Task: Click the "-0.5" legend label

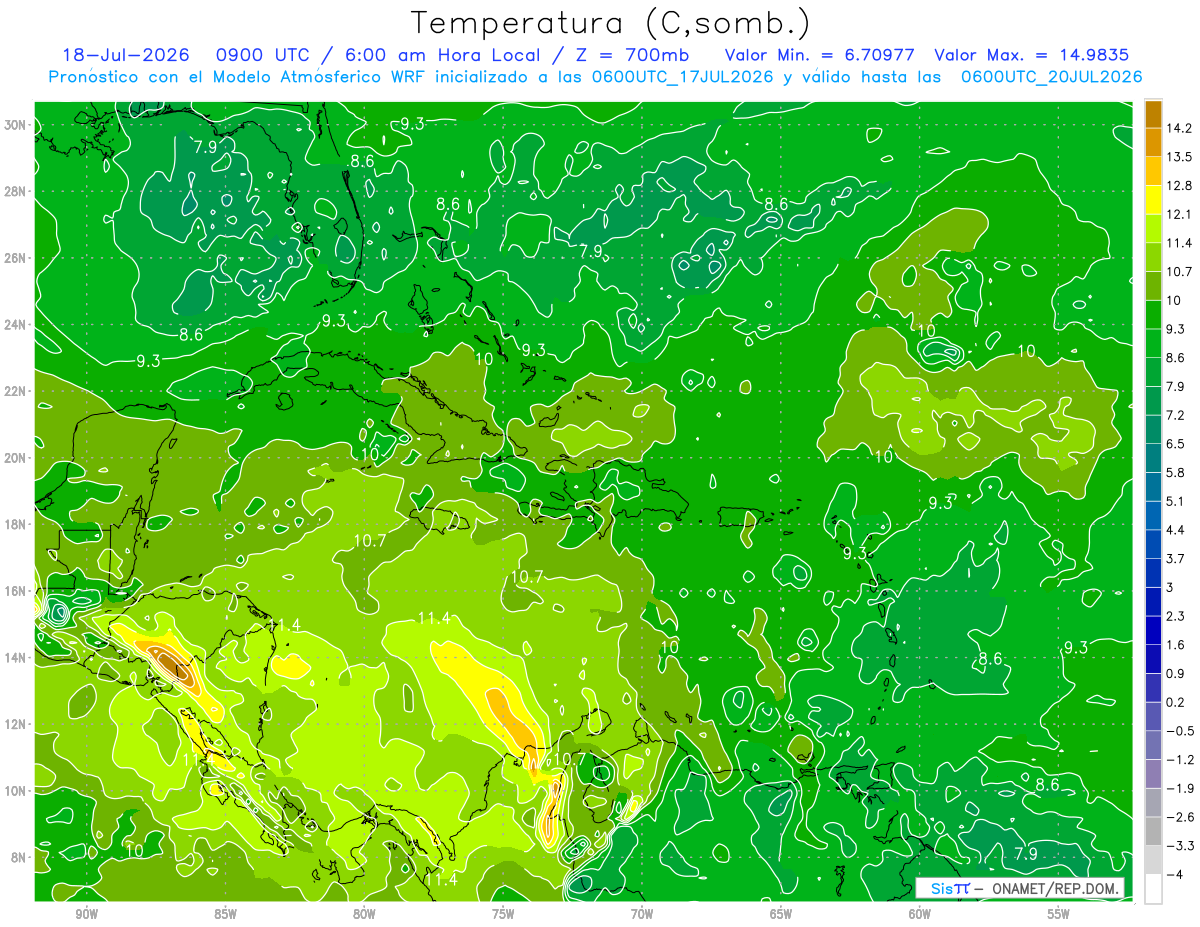Action: pyautogui.click(x=1179, y=731)
